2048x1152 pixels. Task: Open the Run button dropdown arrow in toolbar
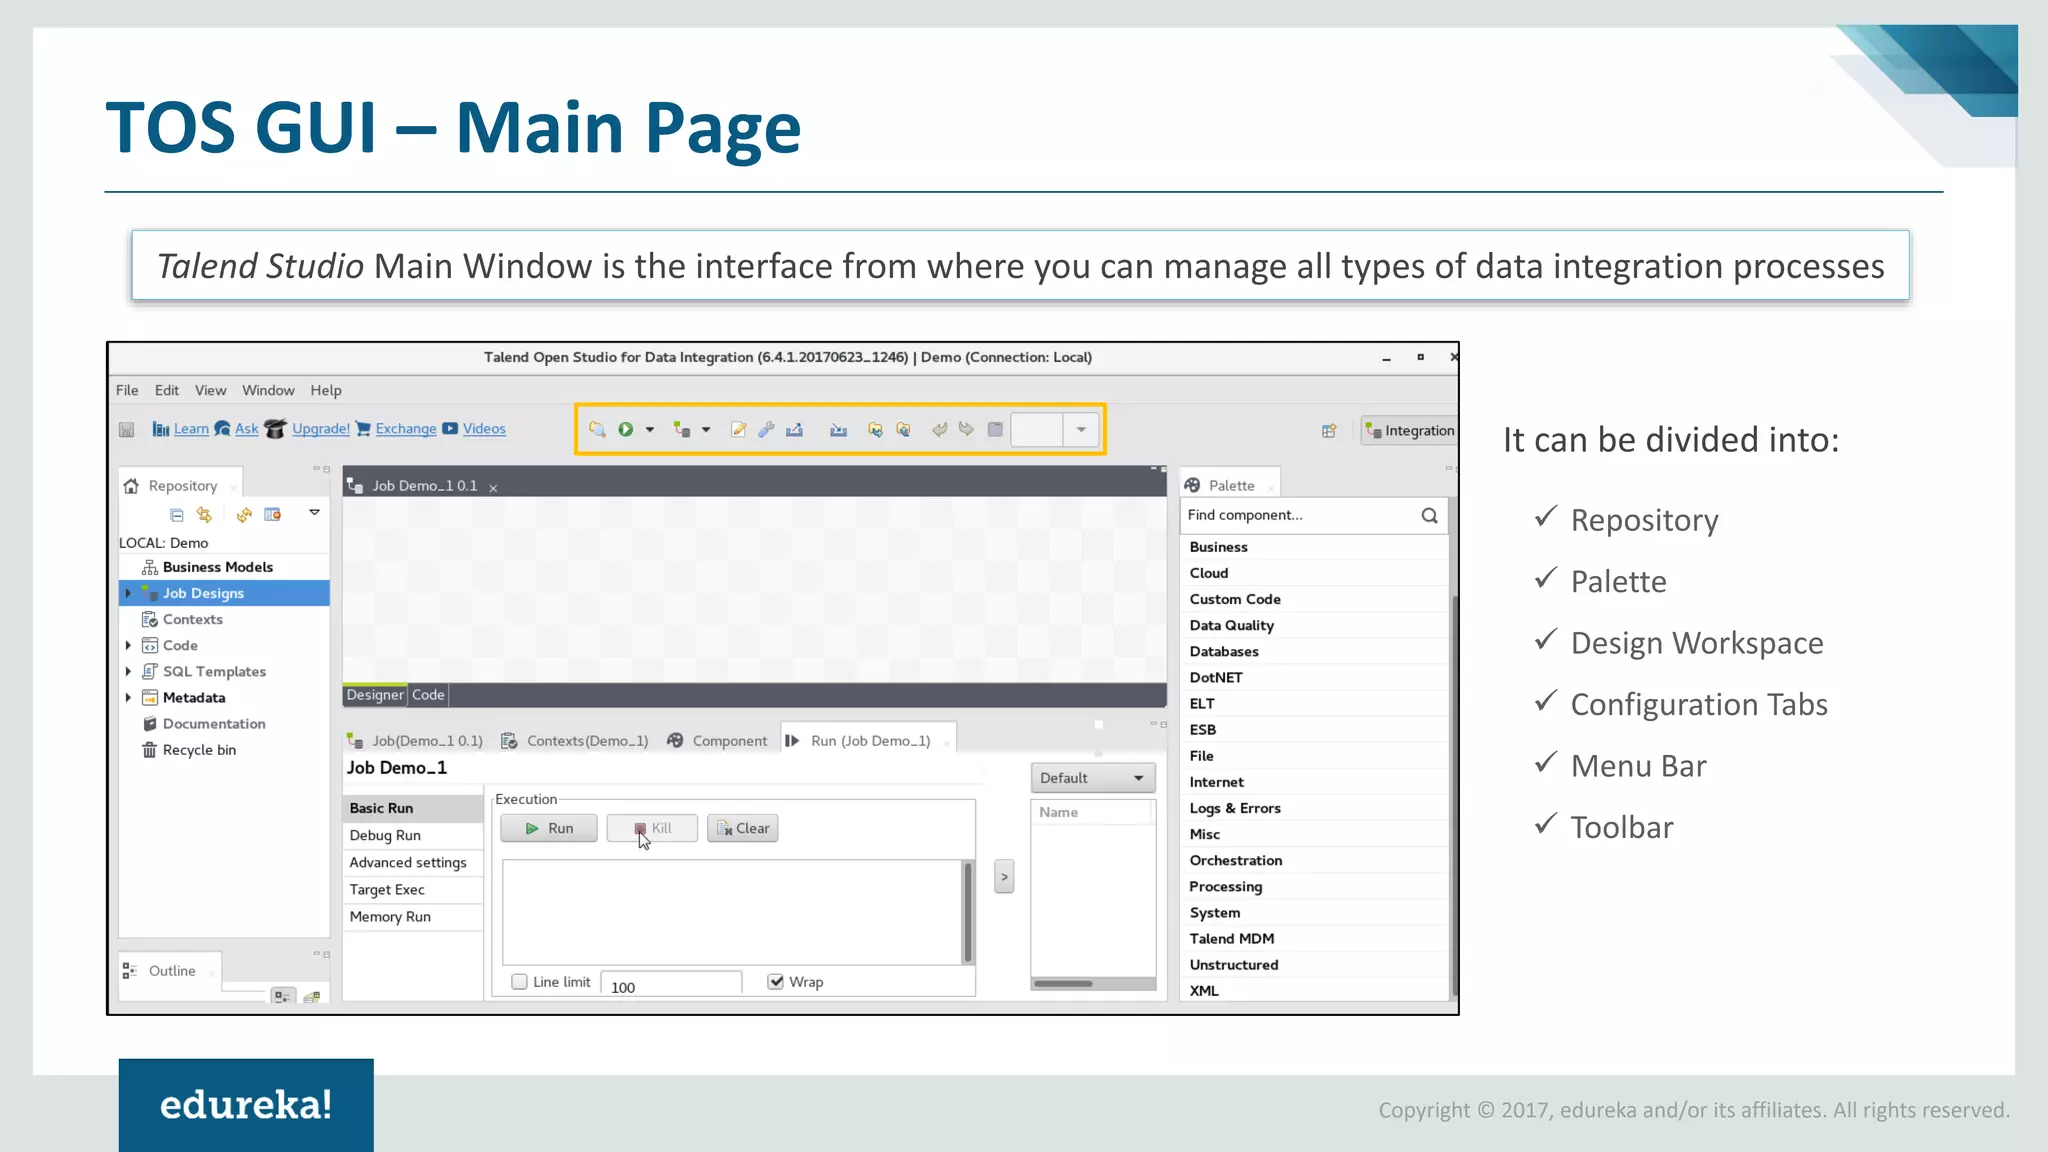point(650,430)
